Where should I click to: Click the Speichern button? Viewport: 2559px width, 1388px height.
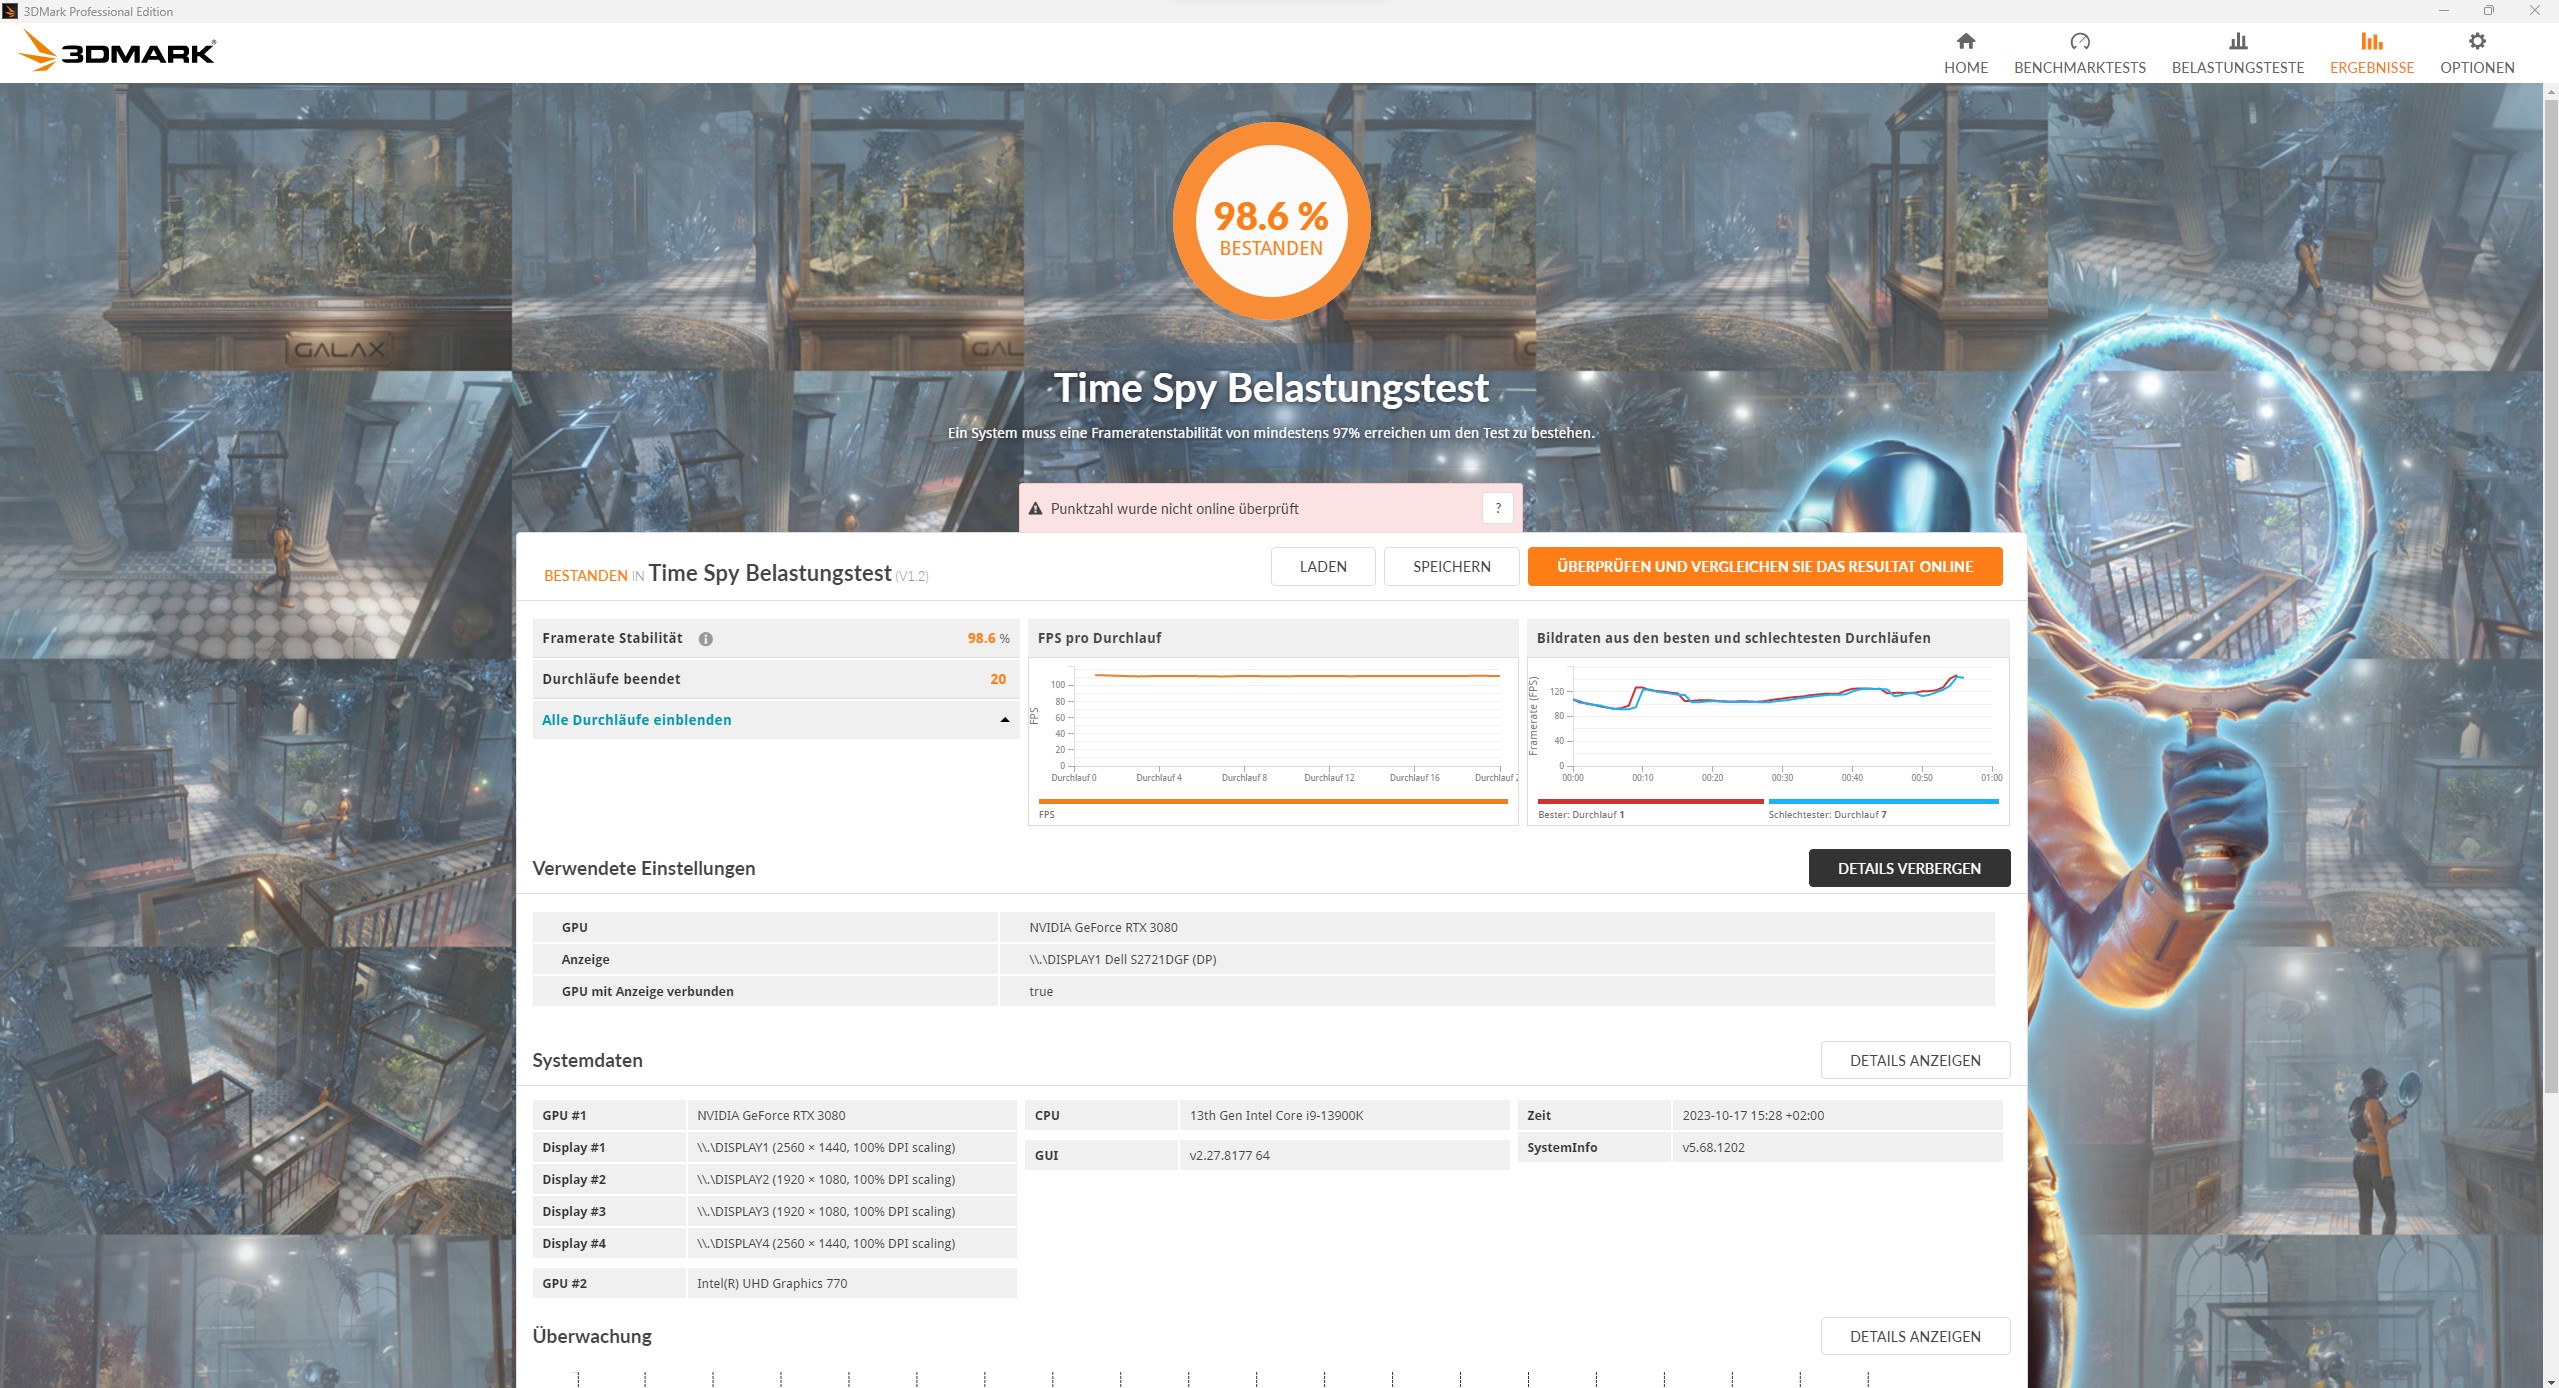coord(1451,566)
